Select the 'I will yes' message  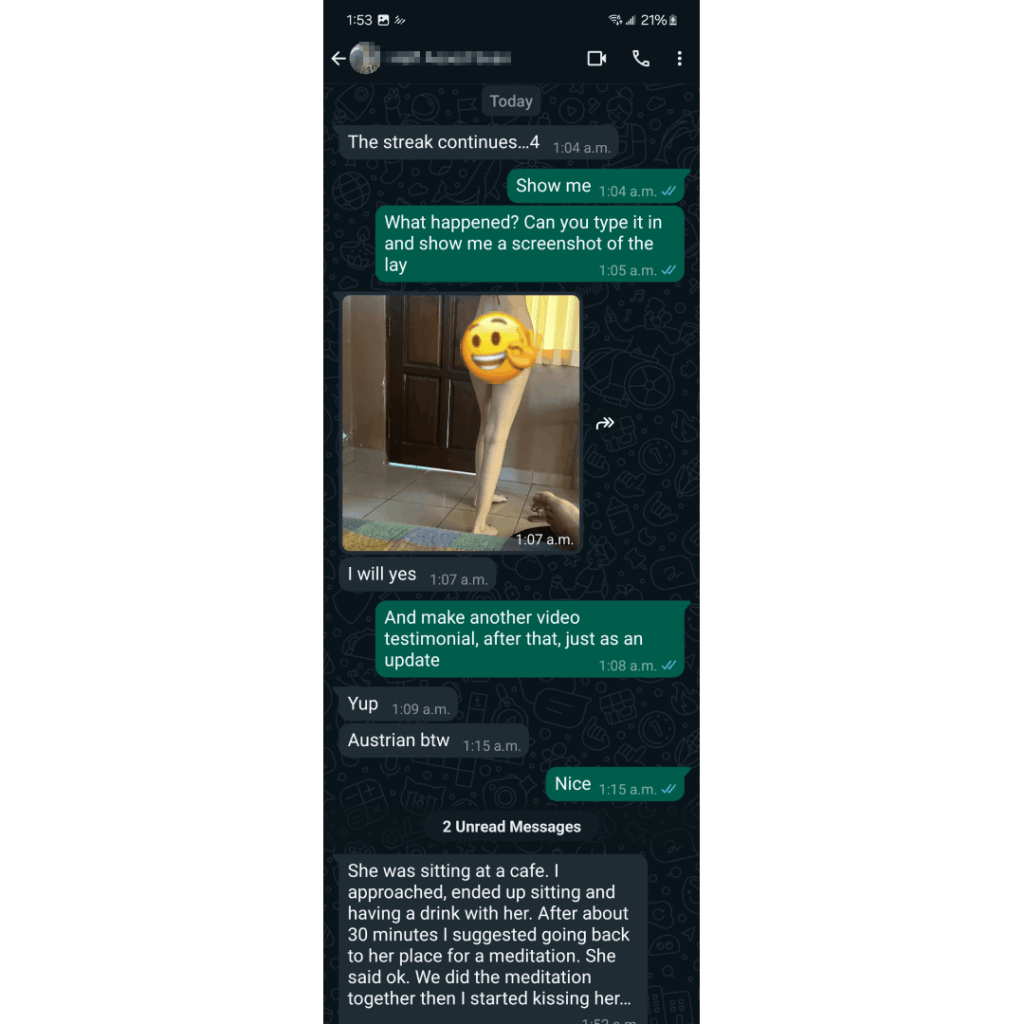(417, 575)
